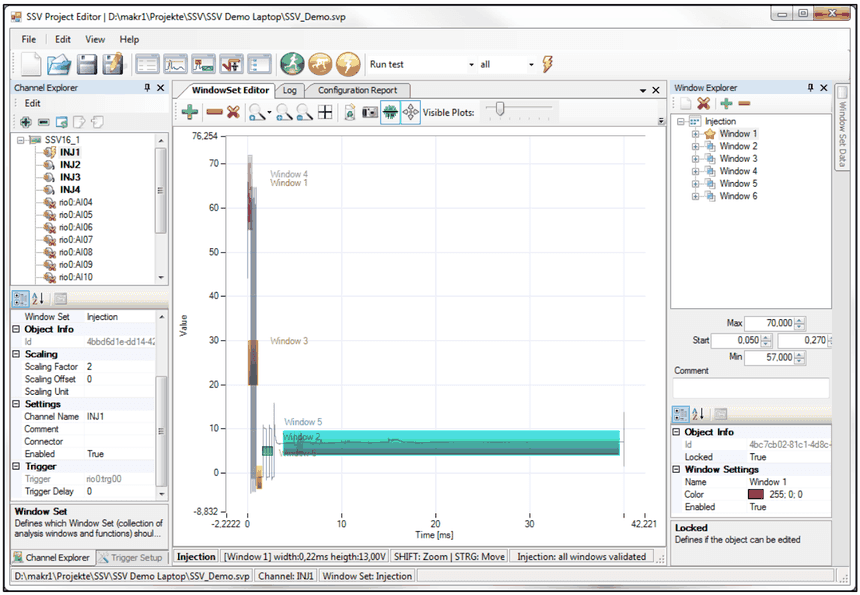Image resolution: width=860 pixels, height=595 pixels.
Task: Click into the Comment text field
Action: click(x=751, y=388)
